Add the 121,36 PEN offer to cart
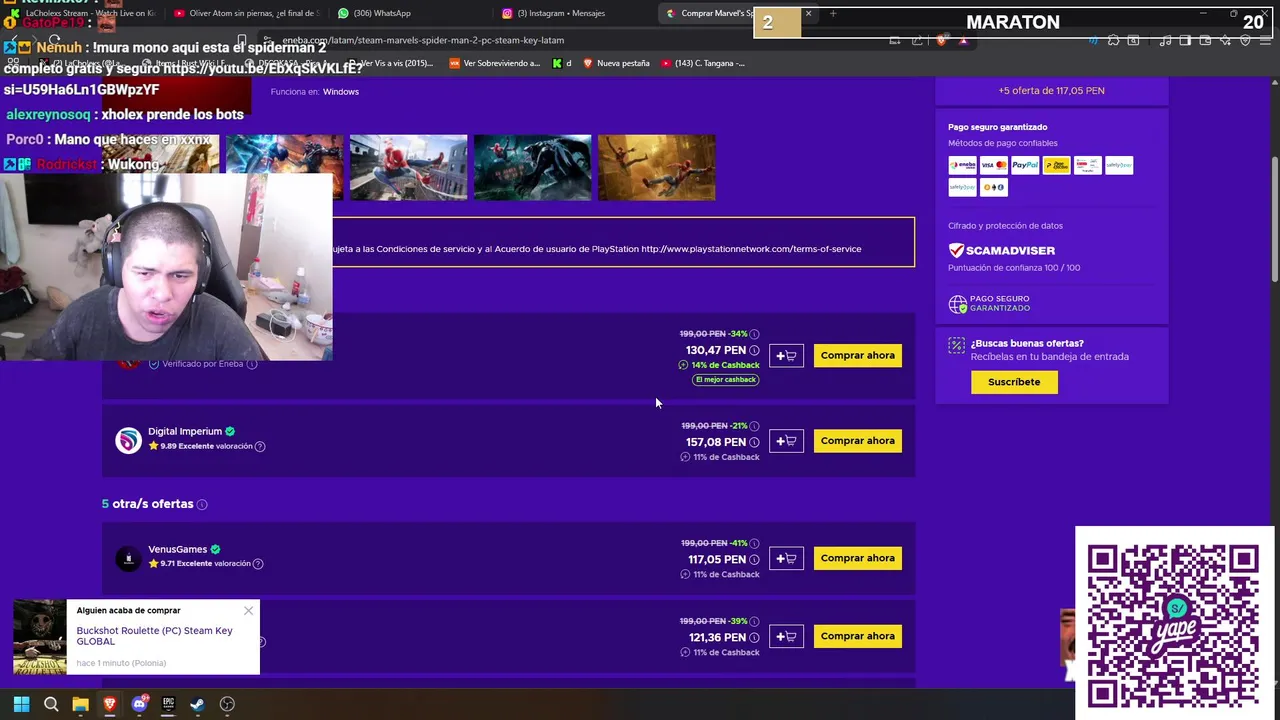The width and height of the screenshot is (1280, 720). coord(786,636)
